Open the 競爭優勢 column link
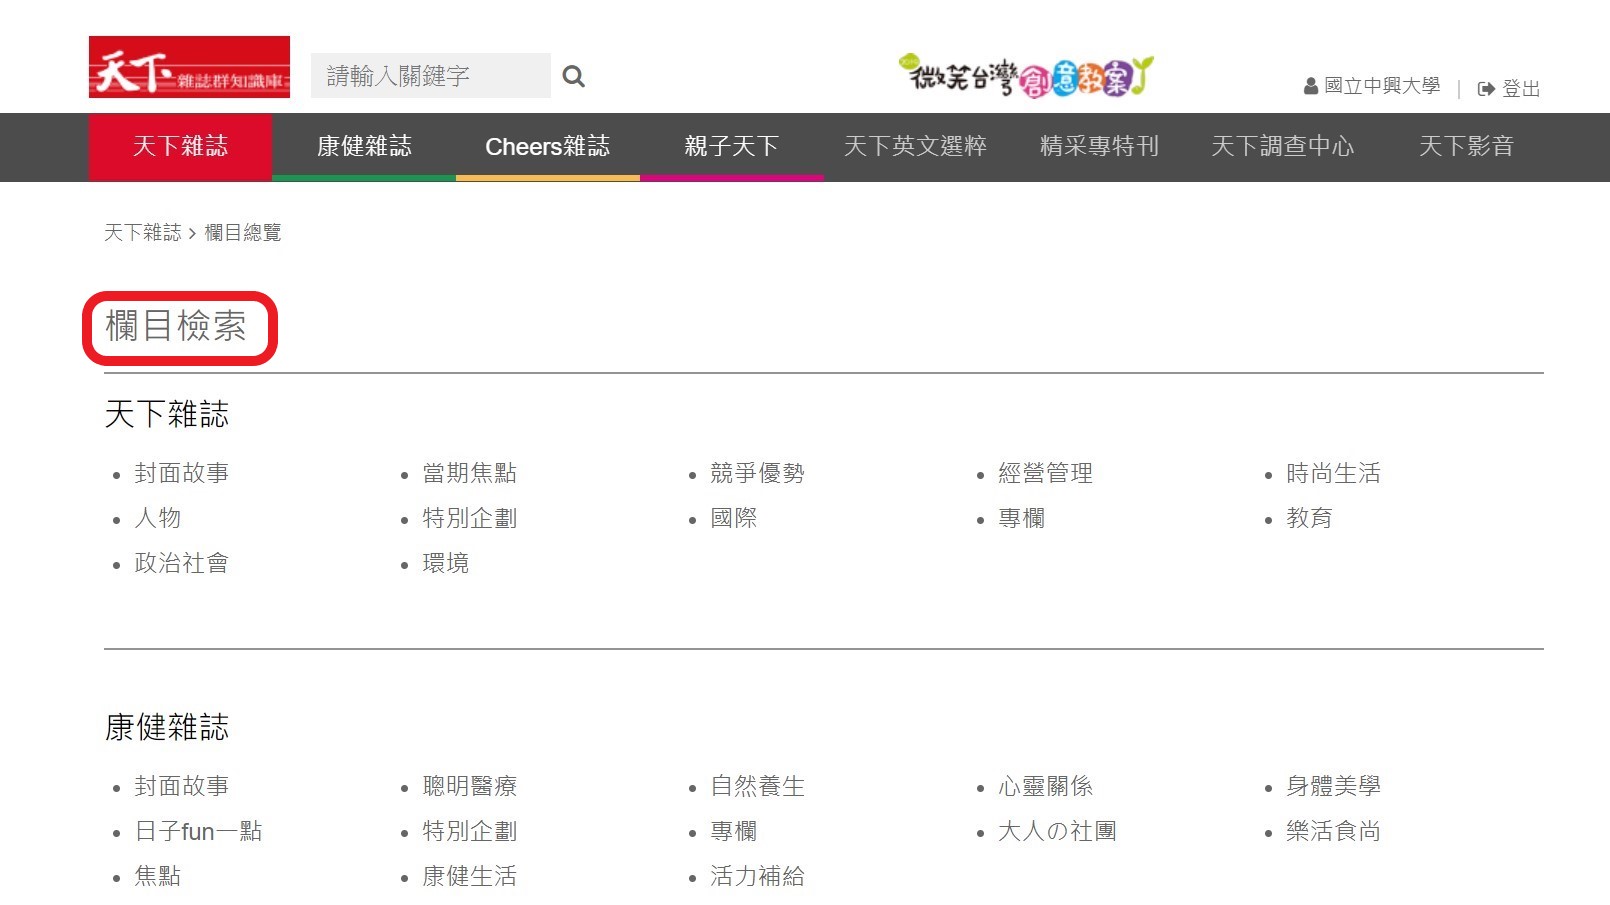This screenshot has width=1610, height=905. pyautogui.click(x=758, y=473)
